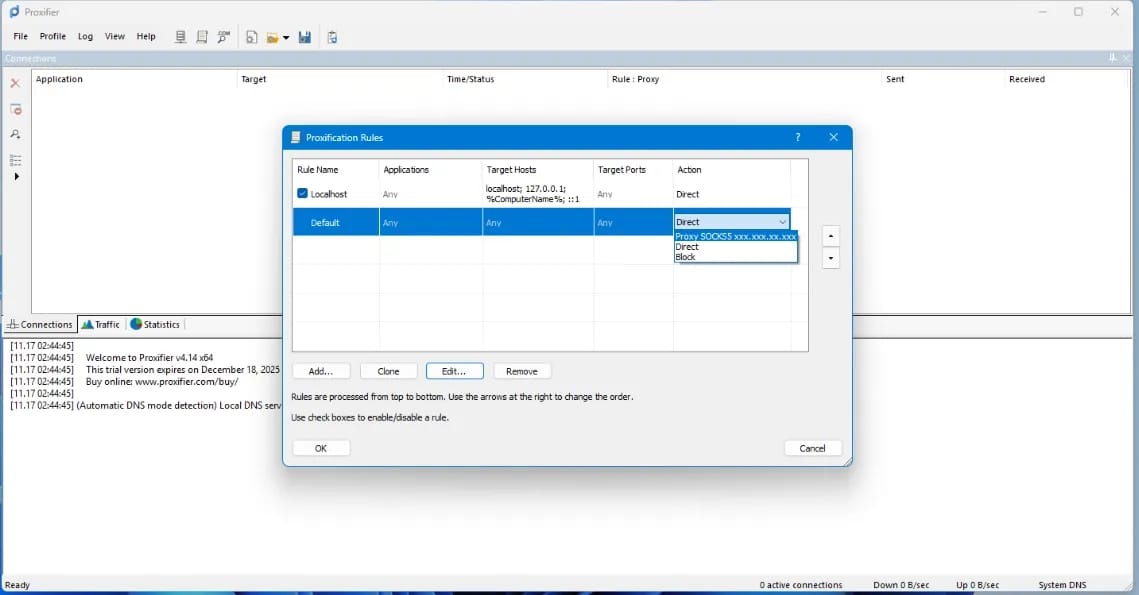Viewport: 1139px width, 595px height.
Task: Confirm rules with OK button
Action: tap(321, 448)
